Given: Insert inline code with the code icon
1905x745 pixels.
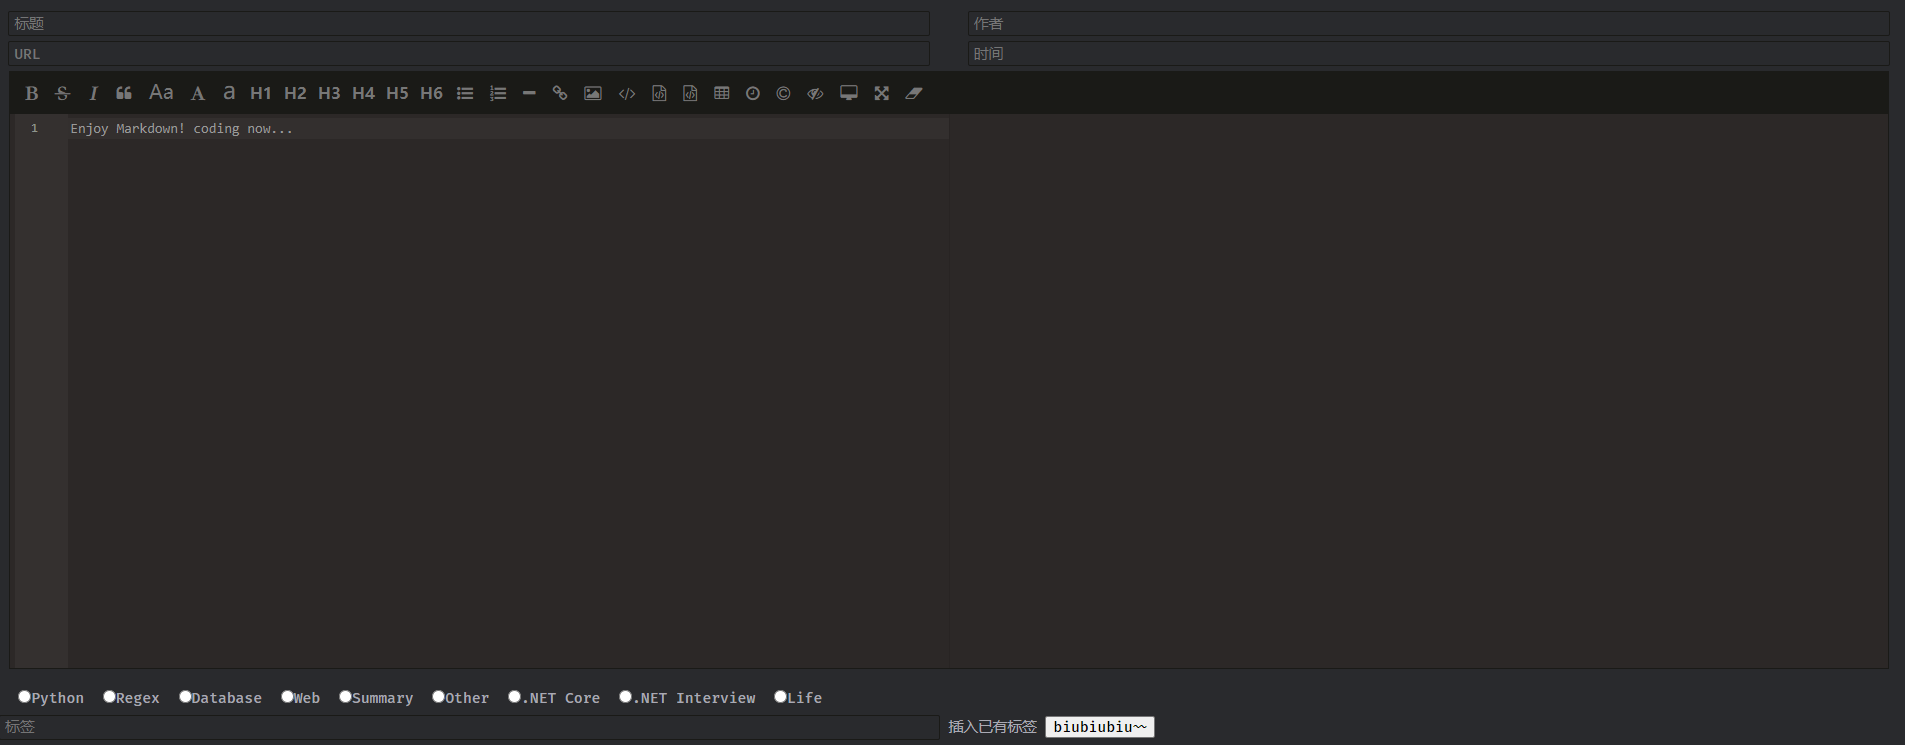Looking at the screenshot, I should pos(627,93).
